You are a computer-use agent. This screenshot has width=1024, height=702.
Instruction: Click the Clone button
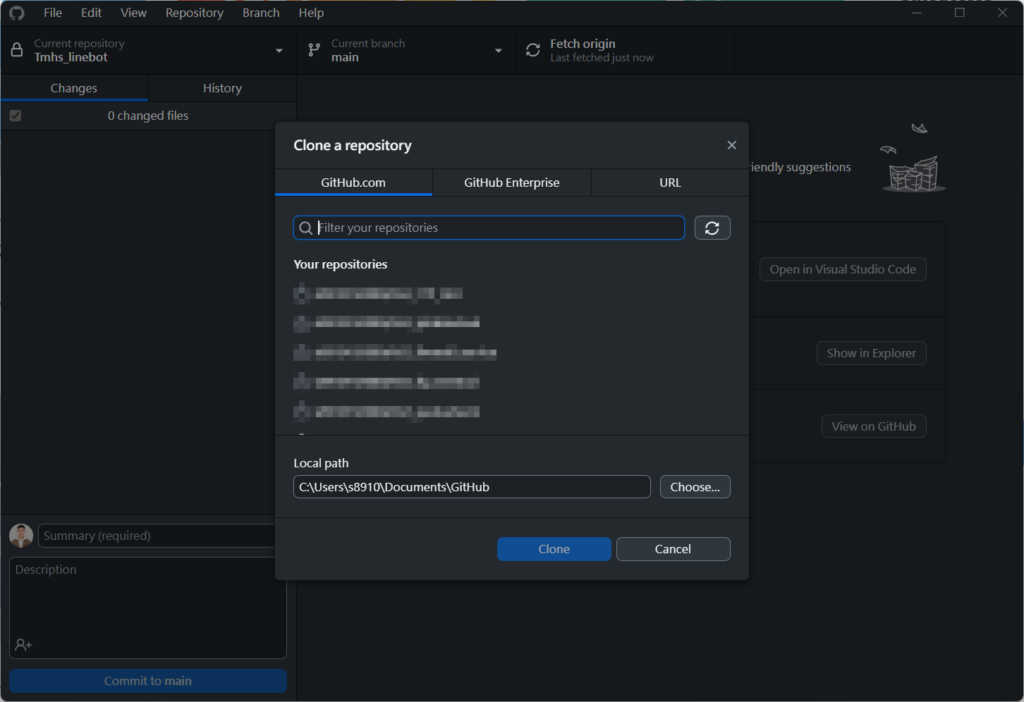[554, 549]
